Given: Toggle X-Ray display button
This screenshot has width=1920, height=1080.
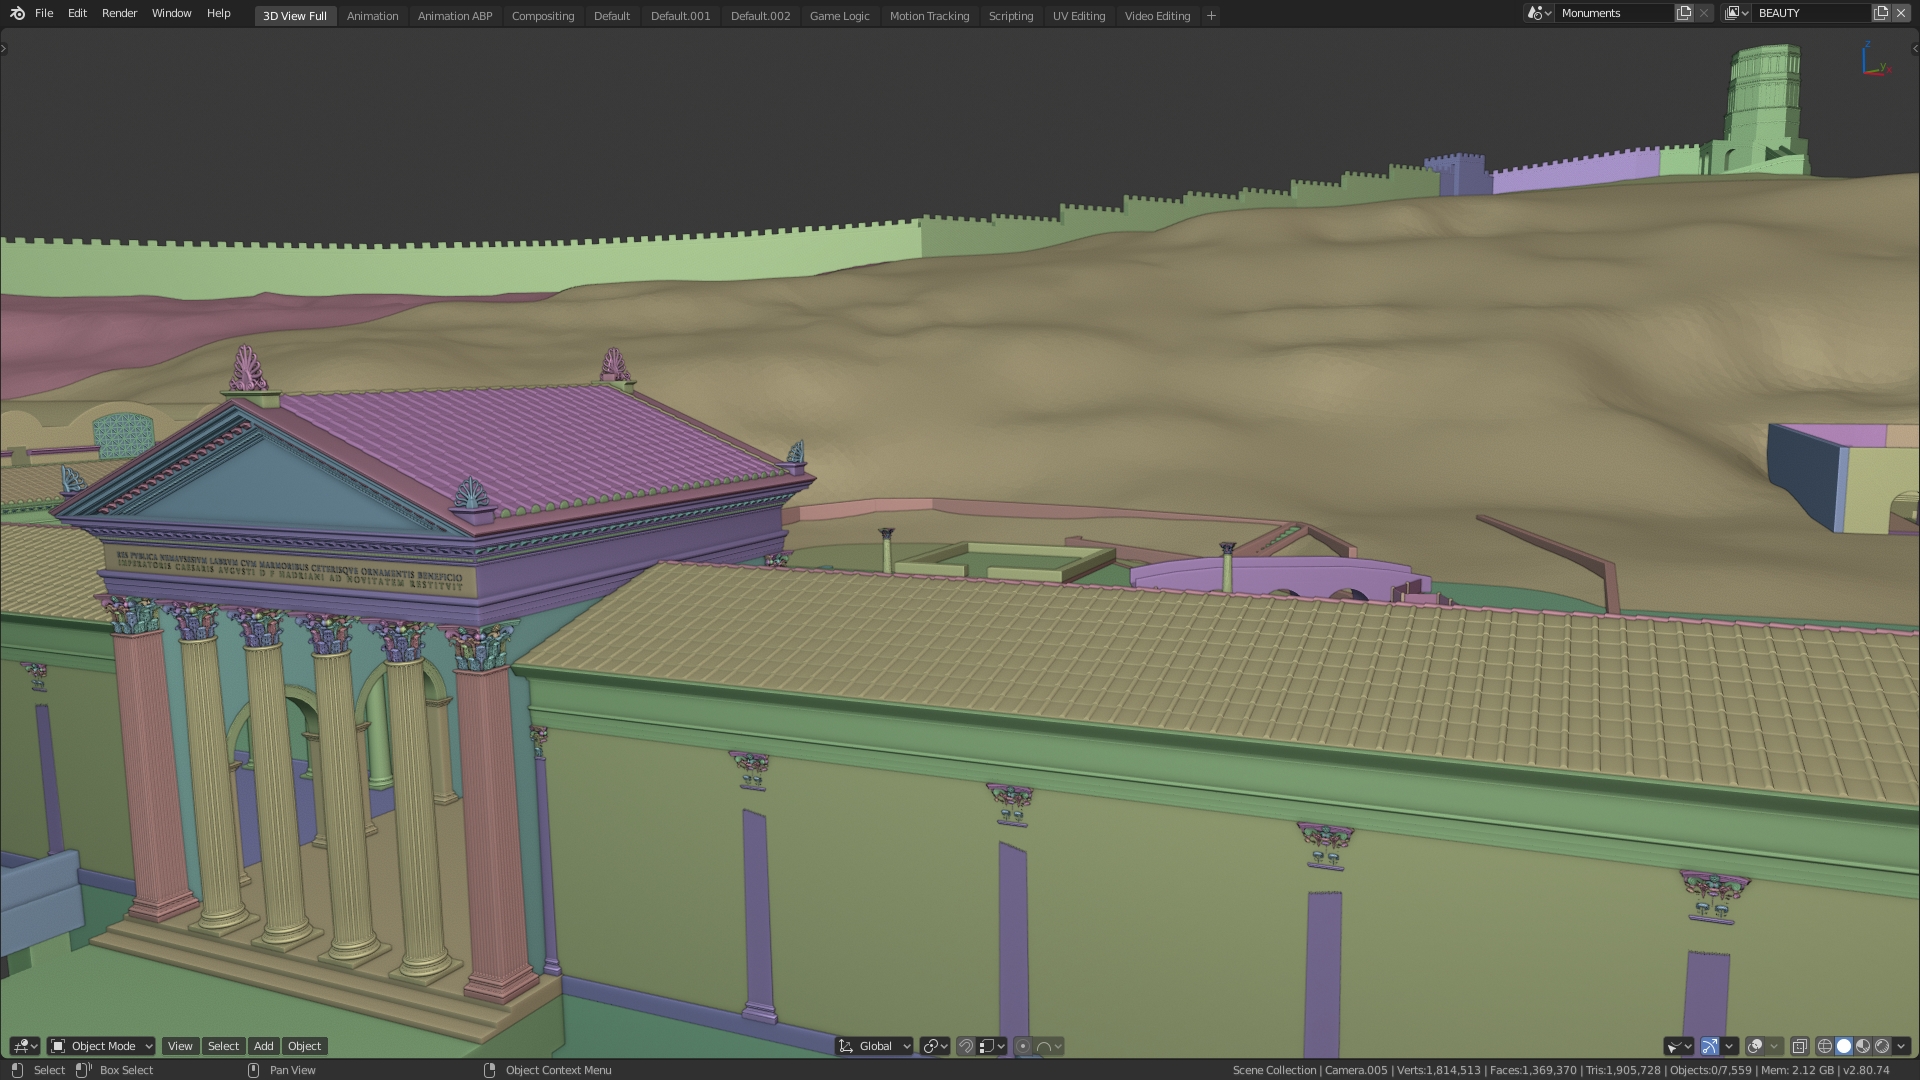Looking at the screenshot, I should (x=1800, y=1046).
